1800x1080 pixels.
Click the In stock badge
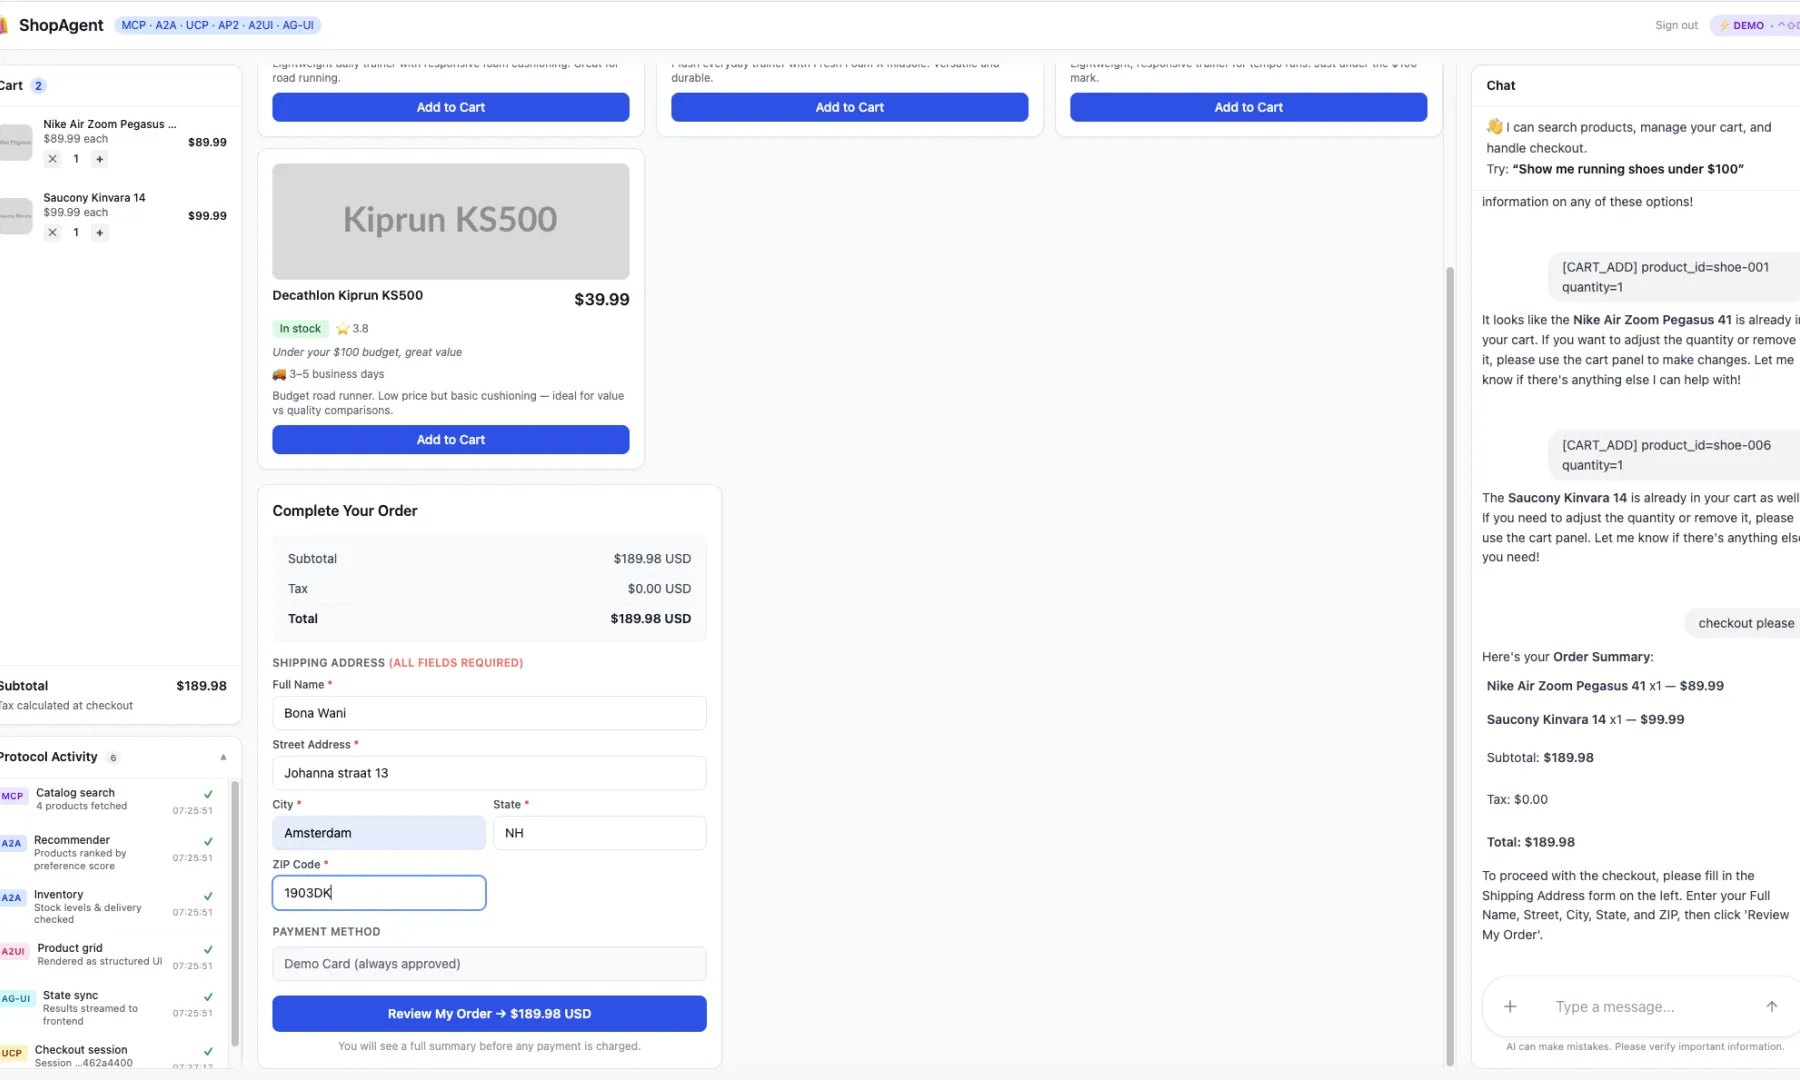coord(300,329)
